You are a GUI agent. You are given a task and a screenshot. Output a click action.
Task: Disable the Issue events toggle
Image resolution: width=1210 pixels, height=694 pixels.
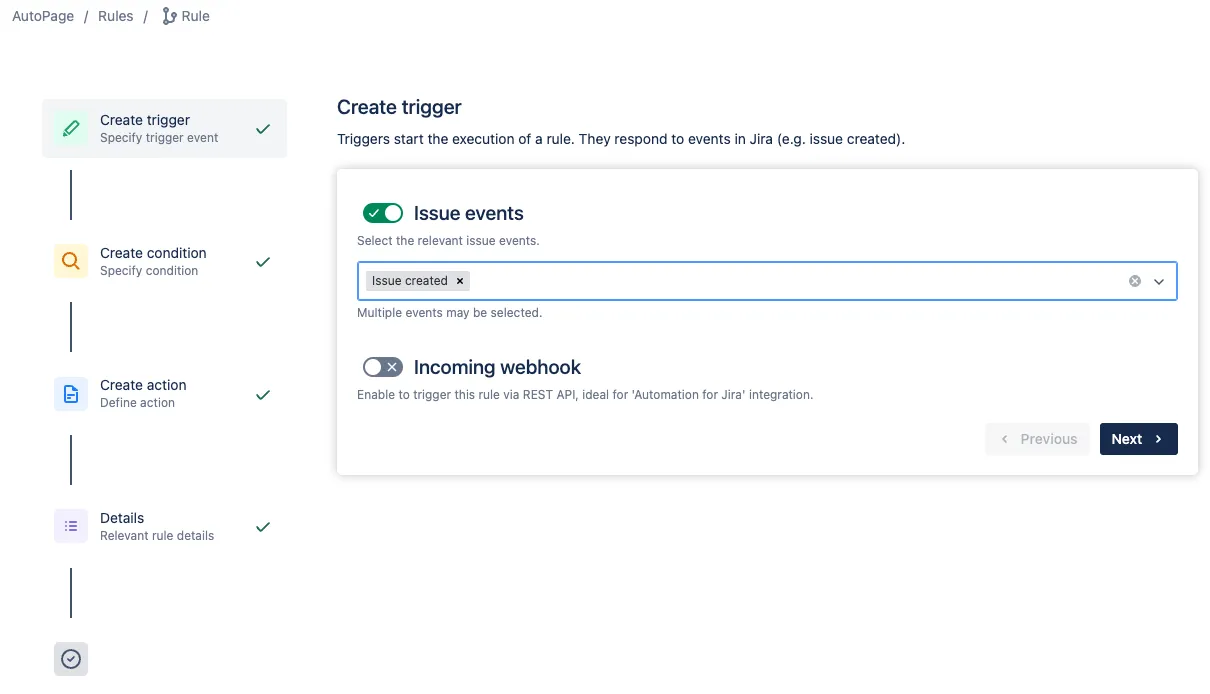[x=382, y=212]
